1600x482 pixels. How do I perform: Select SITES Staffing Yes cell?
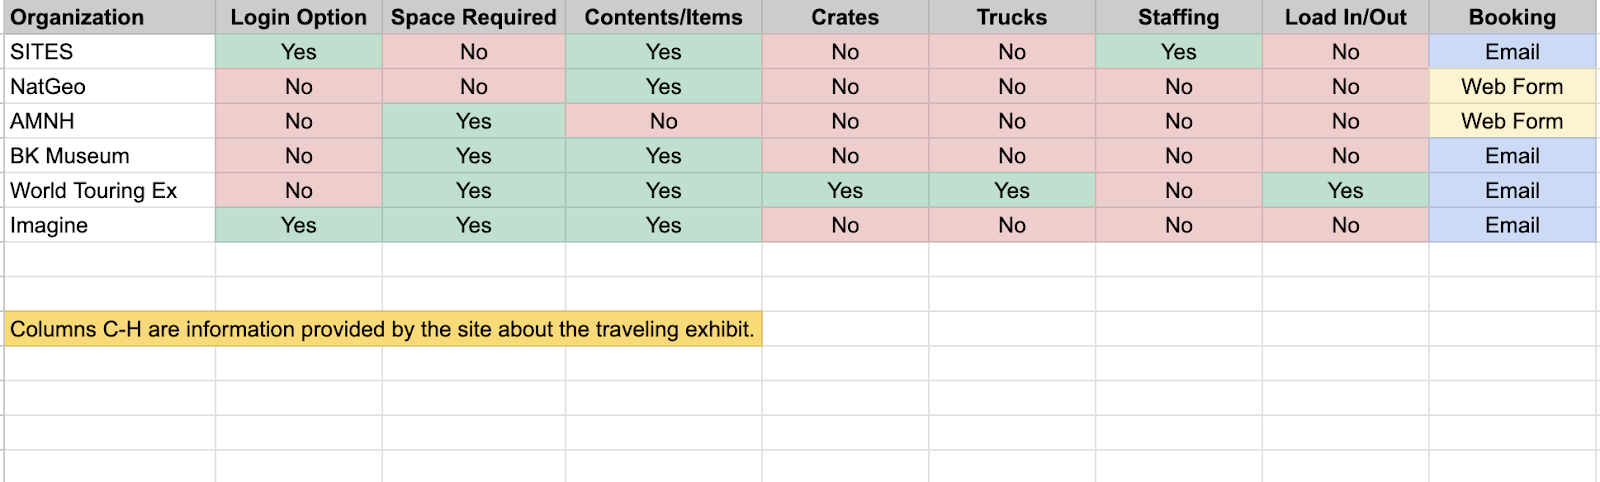pyautogui.click(x=1178, y=52)
